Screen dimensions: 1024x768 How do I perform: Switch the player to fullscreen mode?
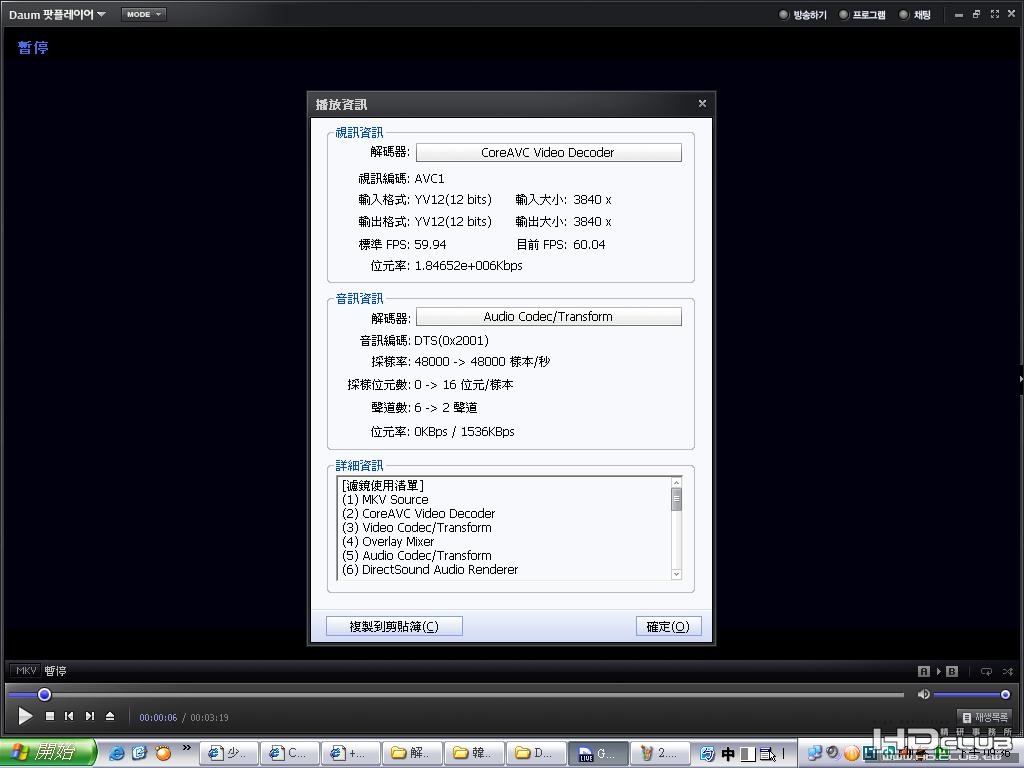tap(995, 14)
